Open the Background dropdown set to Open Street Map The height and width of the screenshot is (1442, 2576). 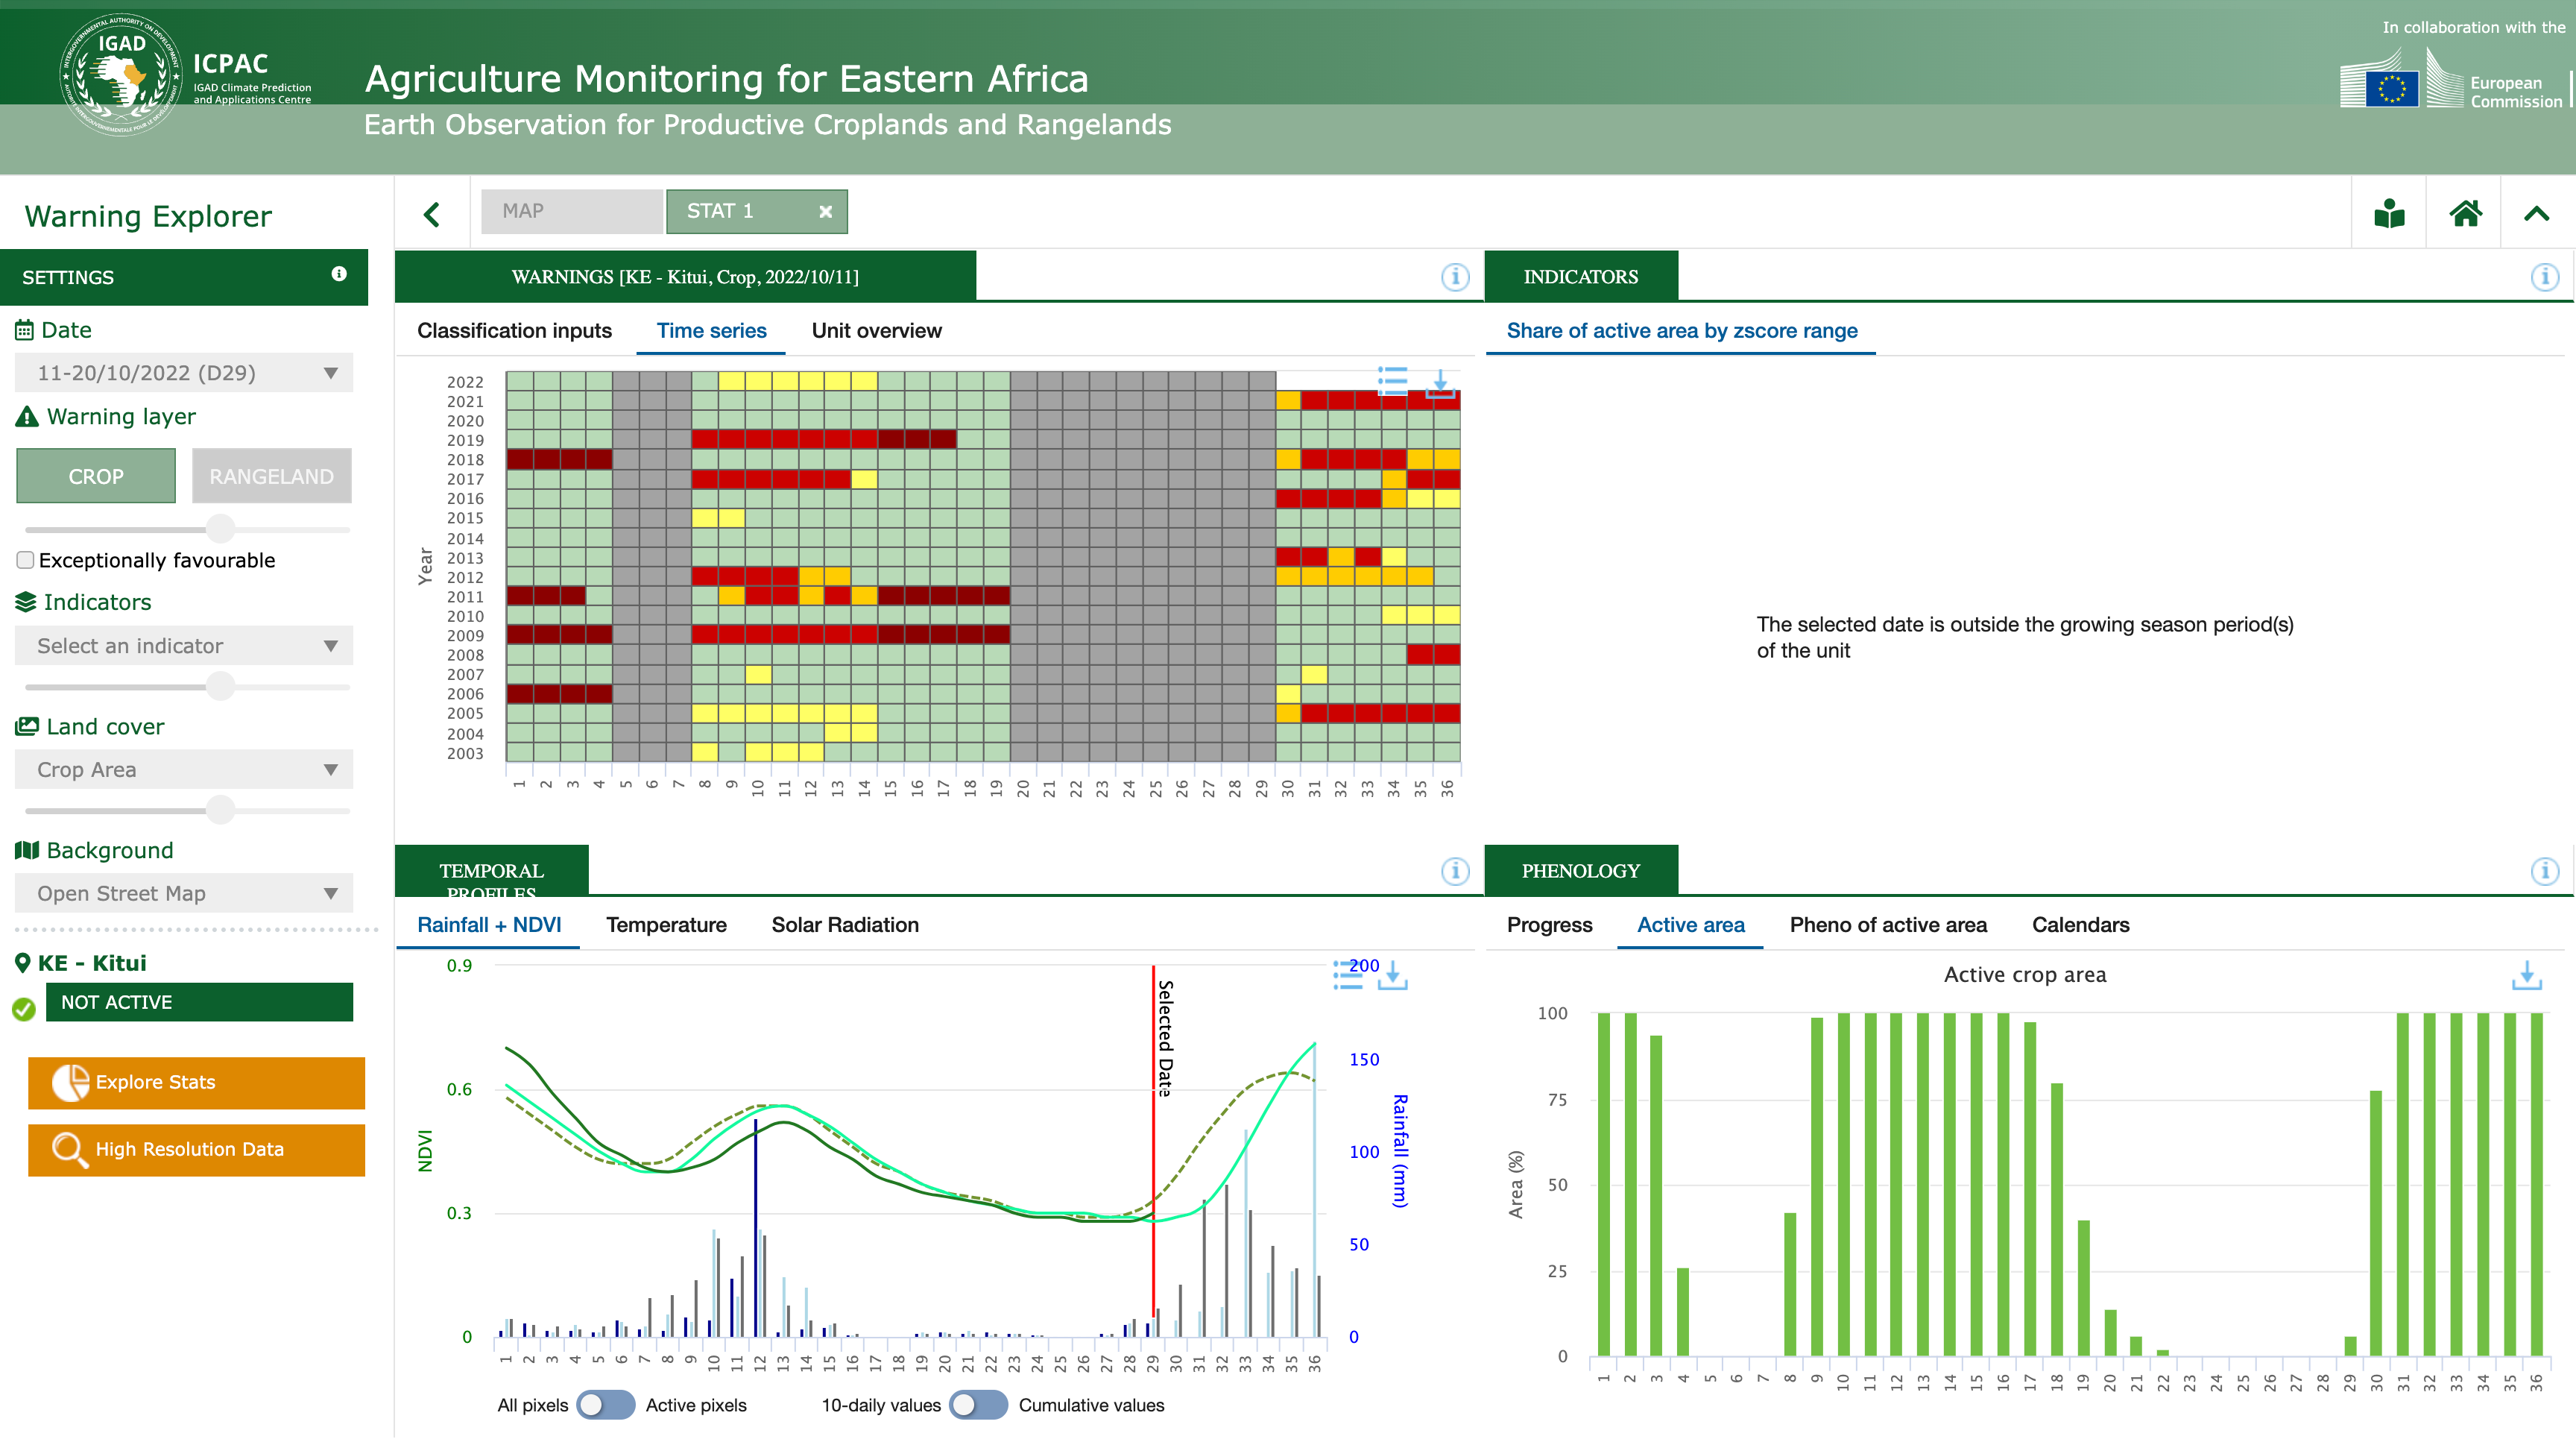pos(184,893)
